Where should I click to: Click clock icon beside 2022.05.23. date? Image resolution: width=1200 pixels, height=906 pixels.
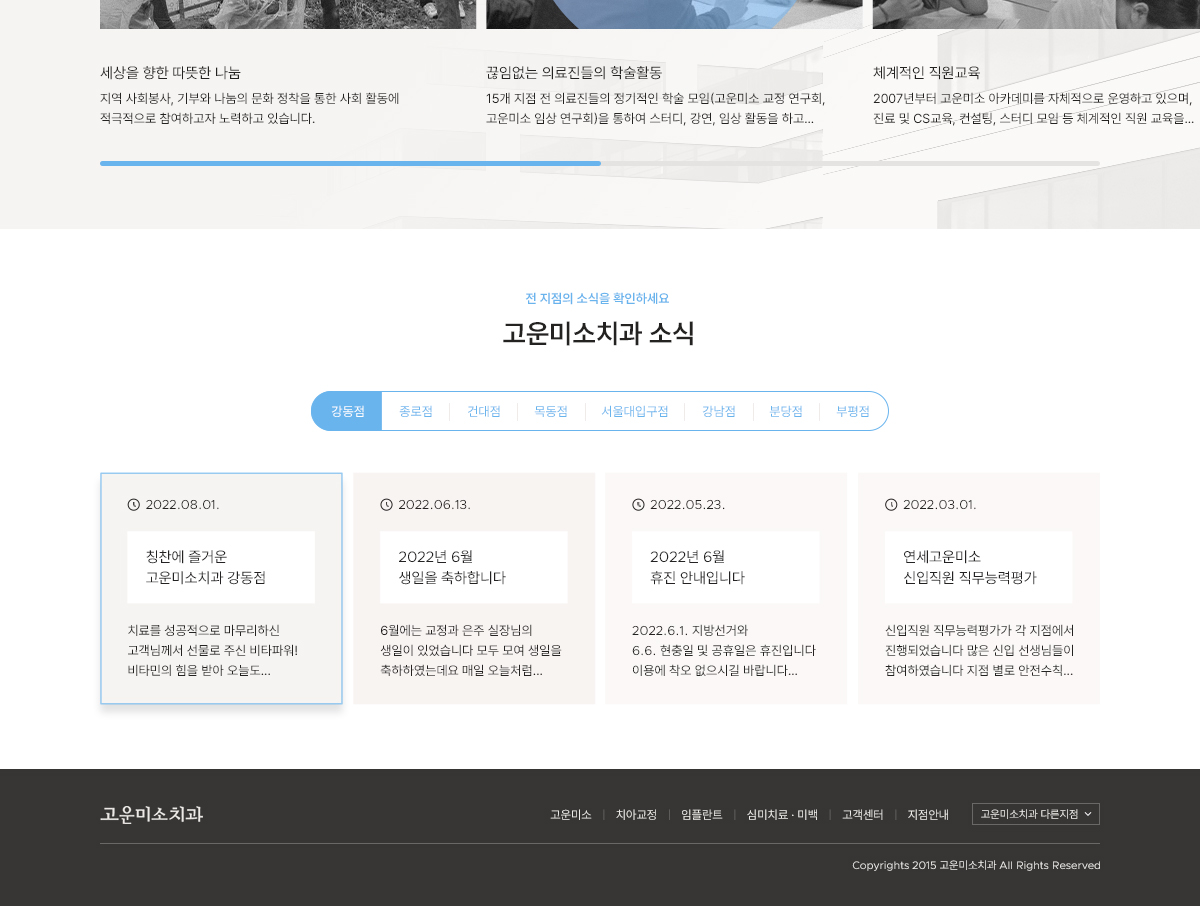638,504
